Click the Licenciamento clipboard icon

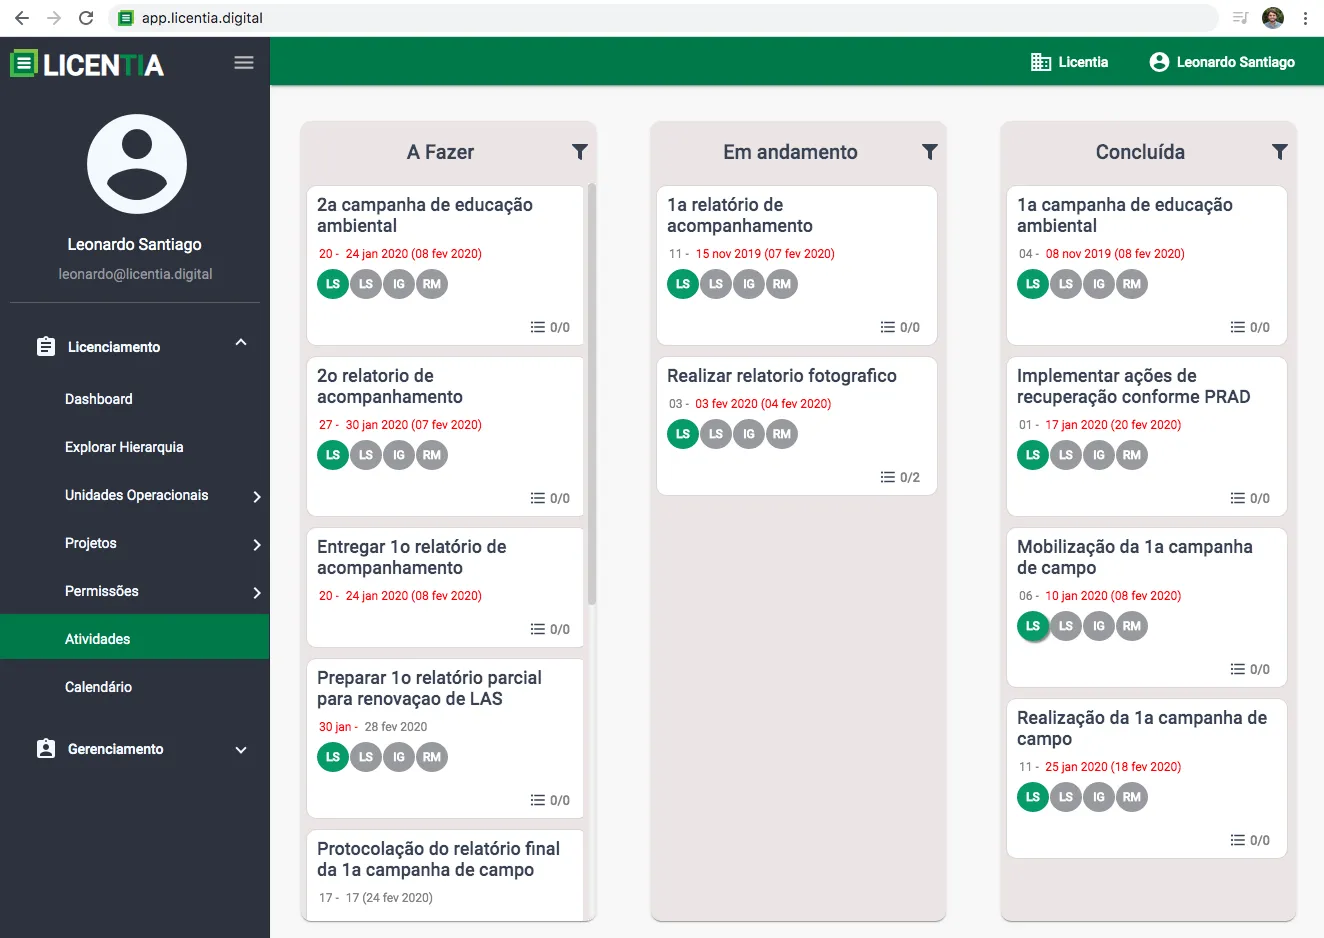coord(46,347)
